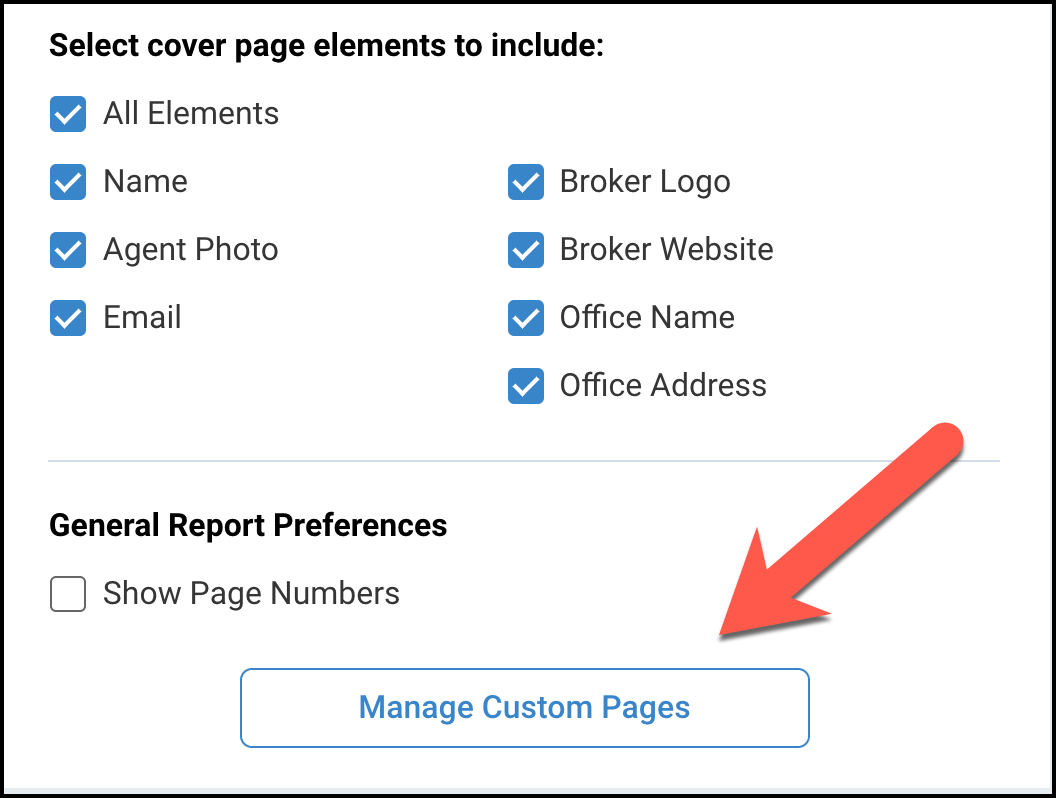The image size is (1056, 798).
Task: Click the 'Agent Photo' label text
Action: point(191,250)
